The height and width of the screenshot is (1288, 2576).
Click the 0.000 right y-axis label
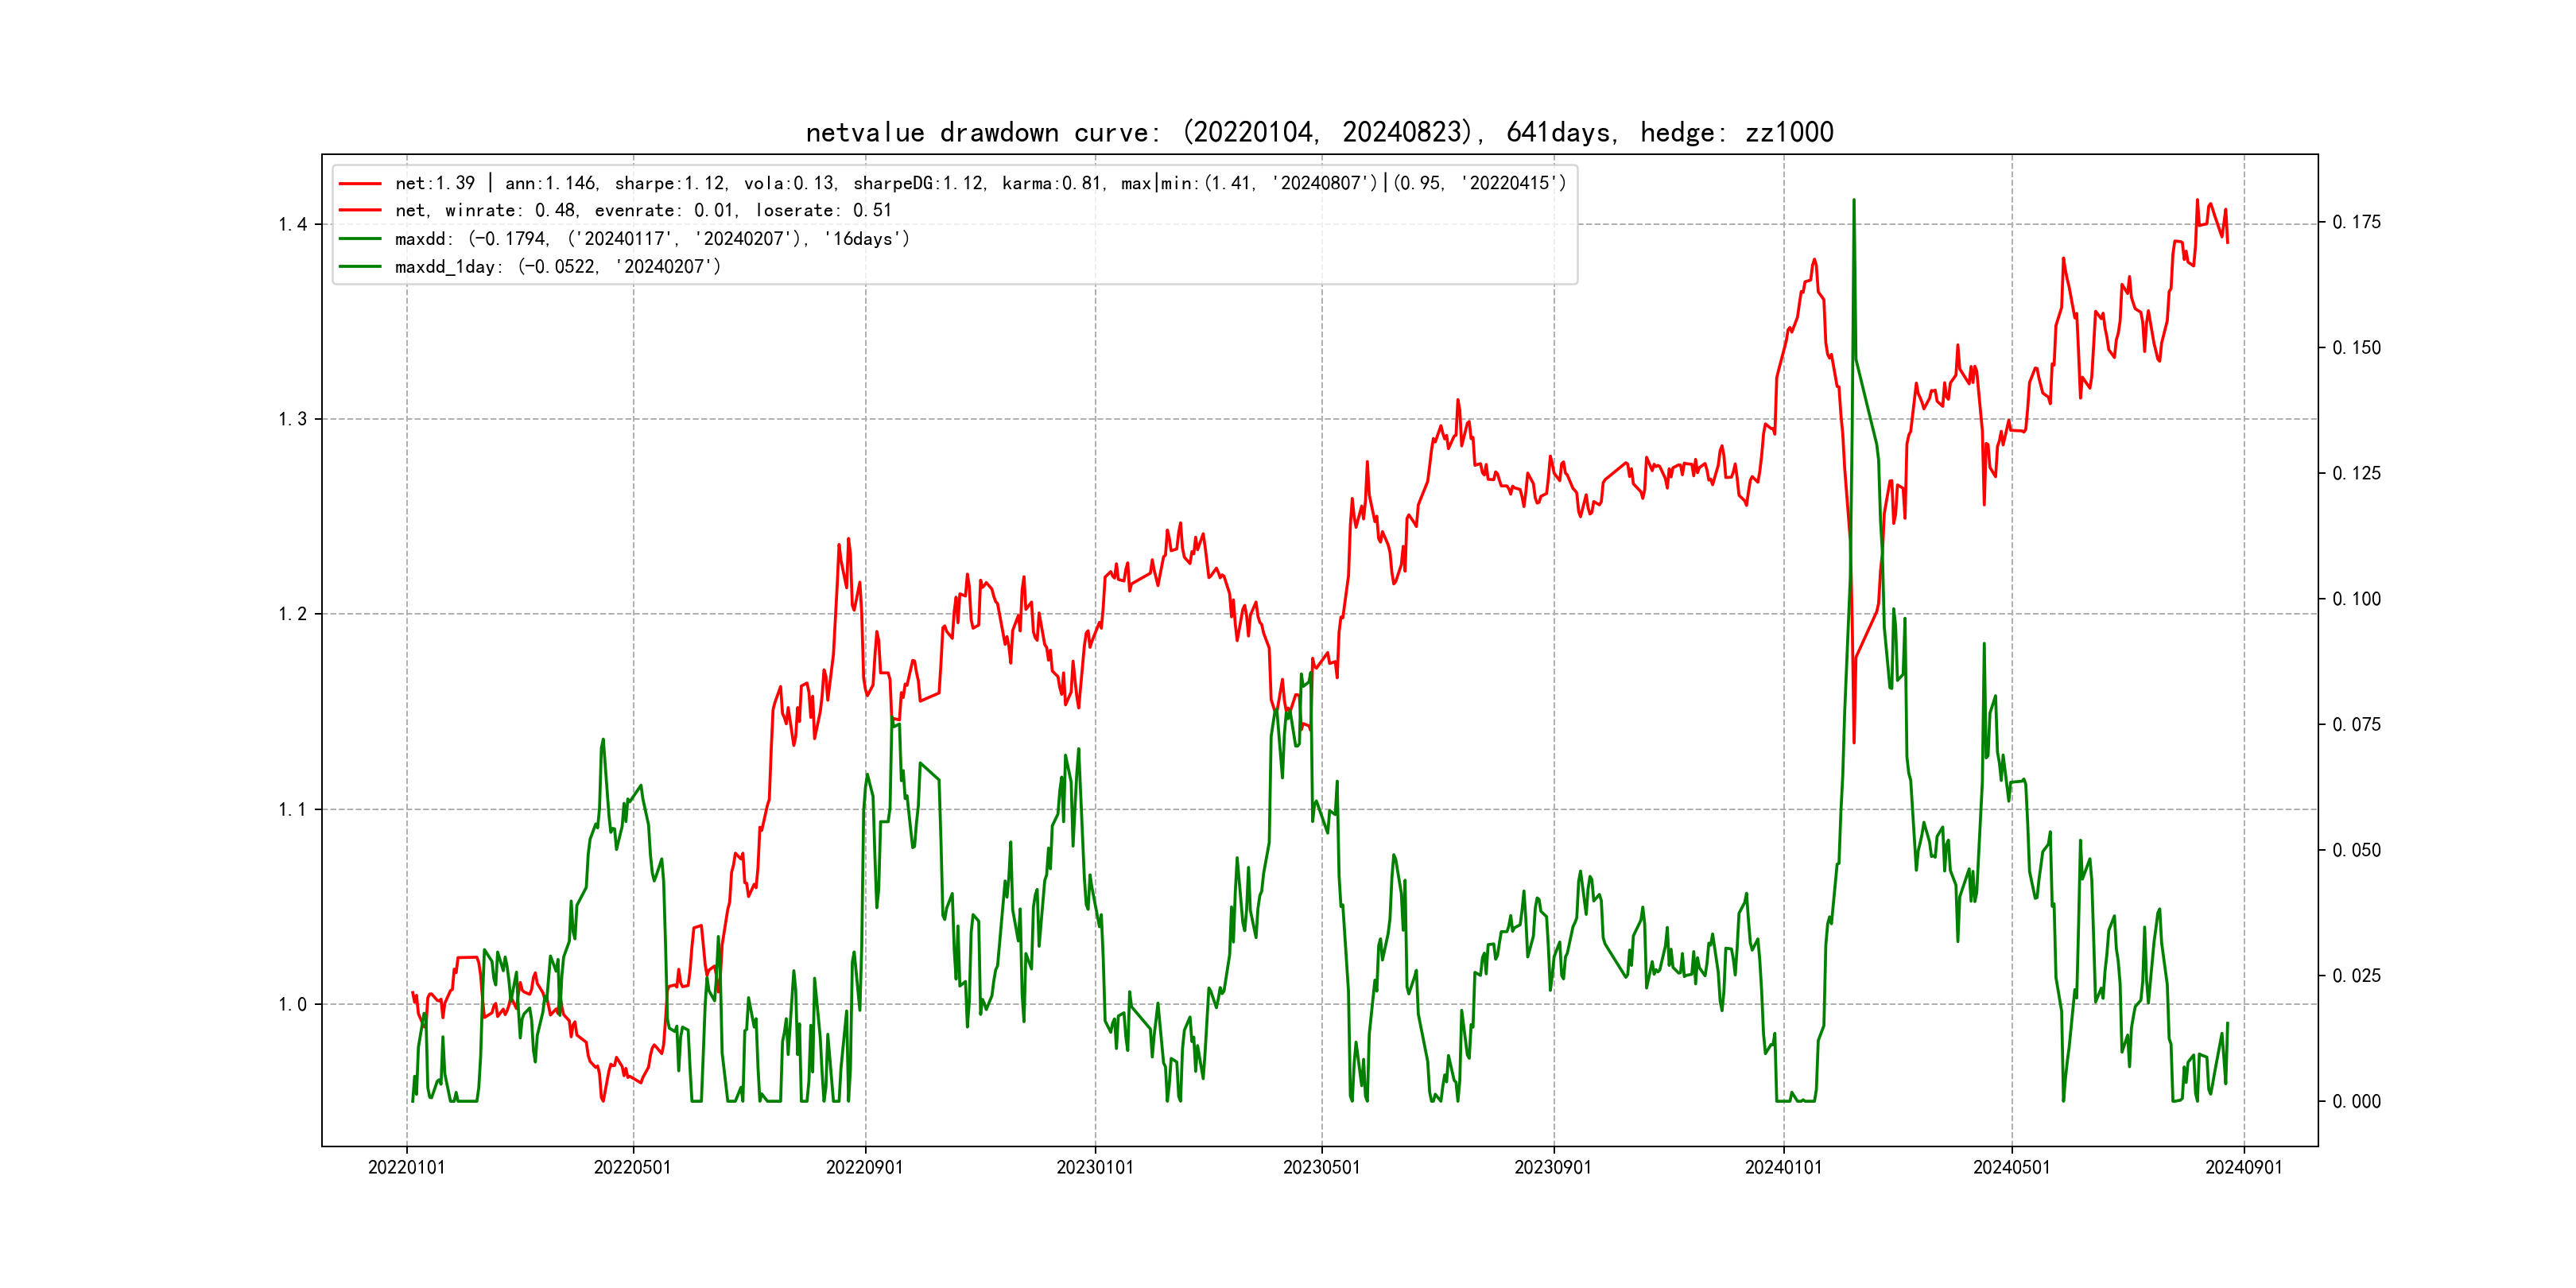(x=2356, y=1101)
